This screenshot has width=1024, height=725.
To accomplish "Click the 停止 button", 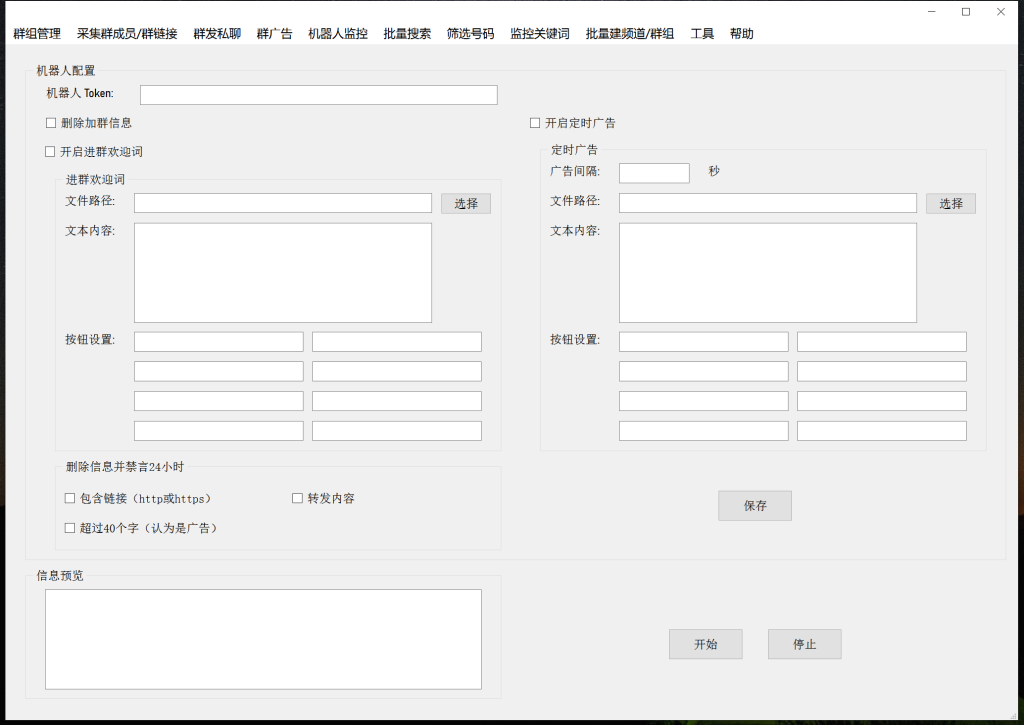I will [x=804, y=643].
